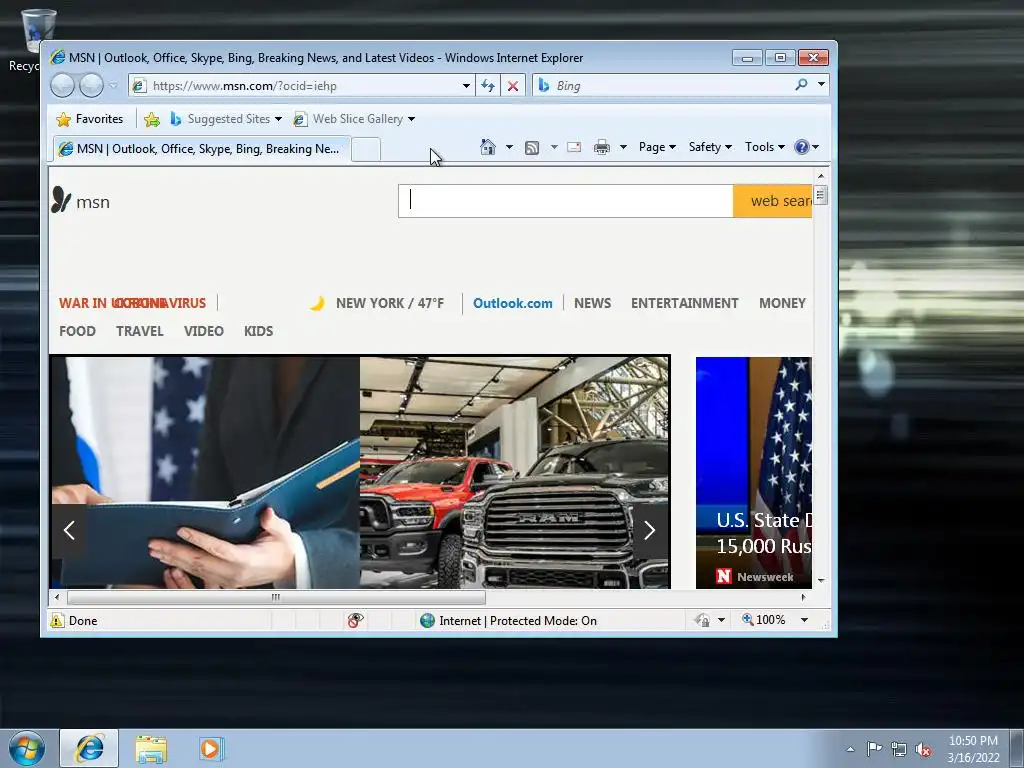Screen dimensions: 1024x768
Task: Open the Favorites star button
Action: [90, 119]
